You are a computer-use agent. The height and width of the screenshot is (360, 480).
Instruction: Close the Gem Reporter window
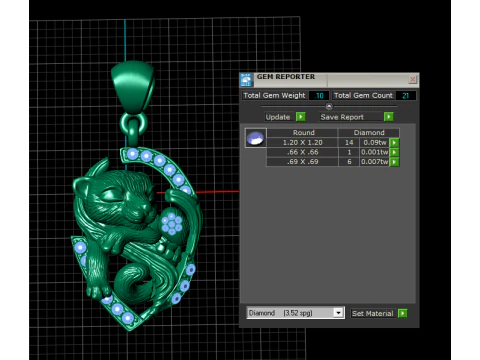[412, 79]
